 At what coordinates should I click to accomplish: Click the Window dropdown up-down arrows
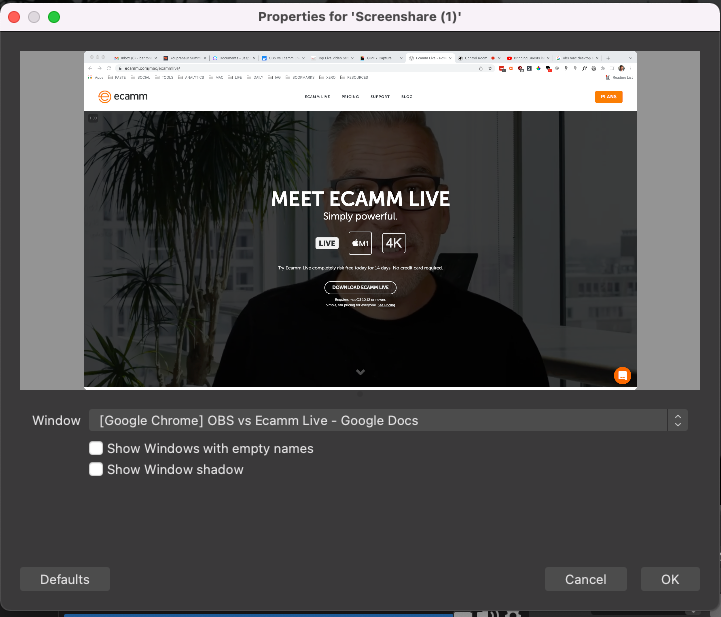[x=678, y=420]
